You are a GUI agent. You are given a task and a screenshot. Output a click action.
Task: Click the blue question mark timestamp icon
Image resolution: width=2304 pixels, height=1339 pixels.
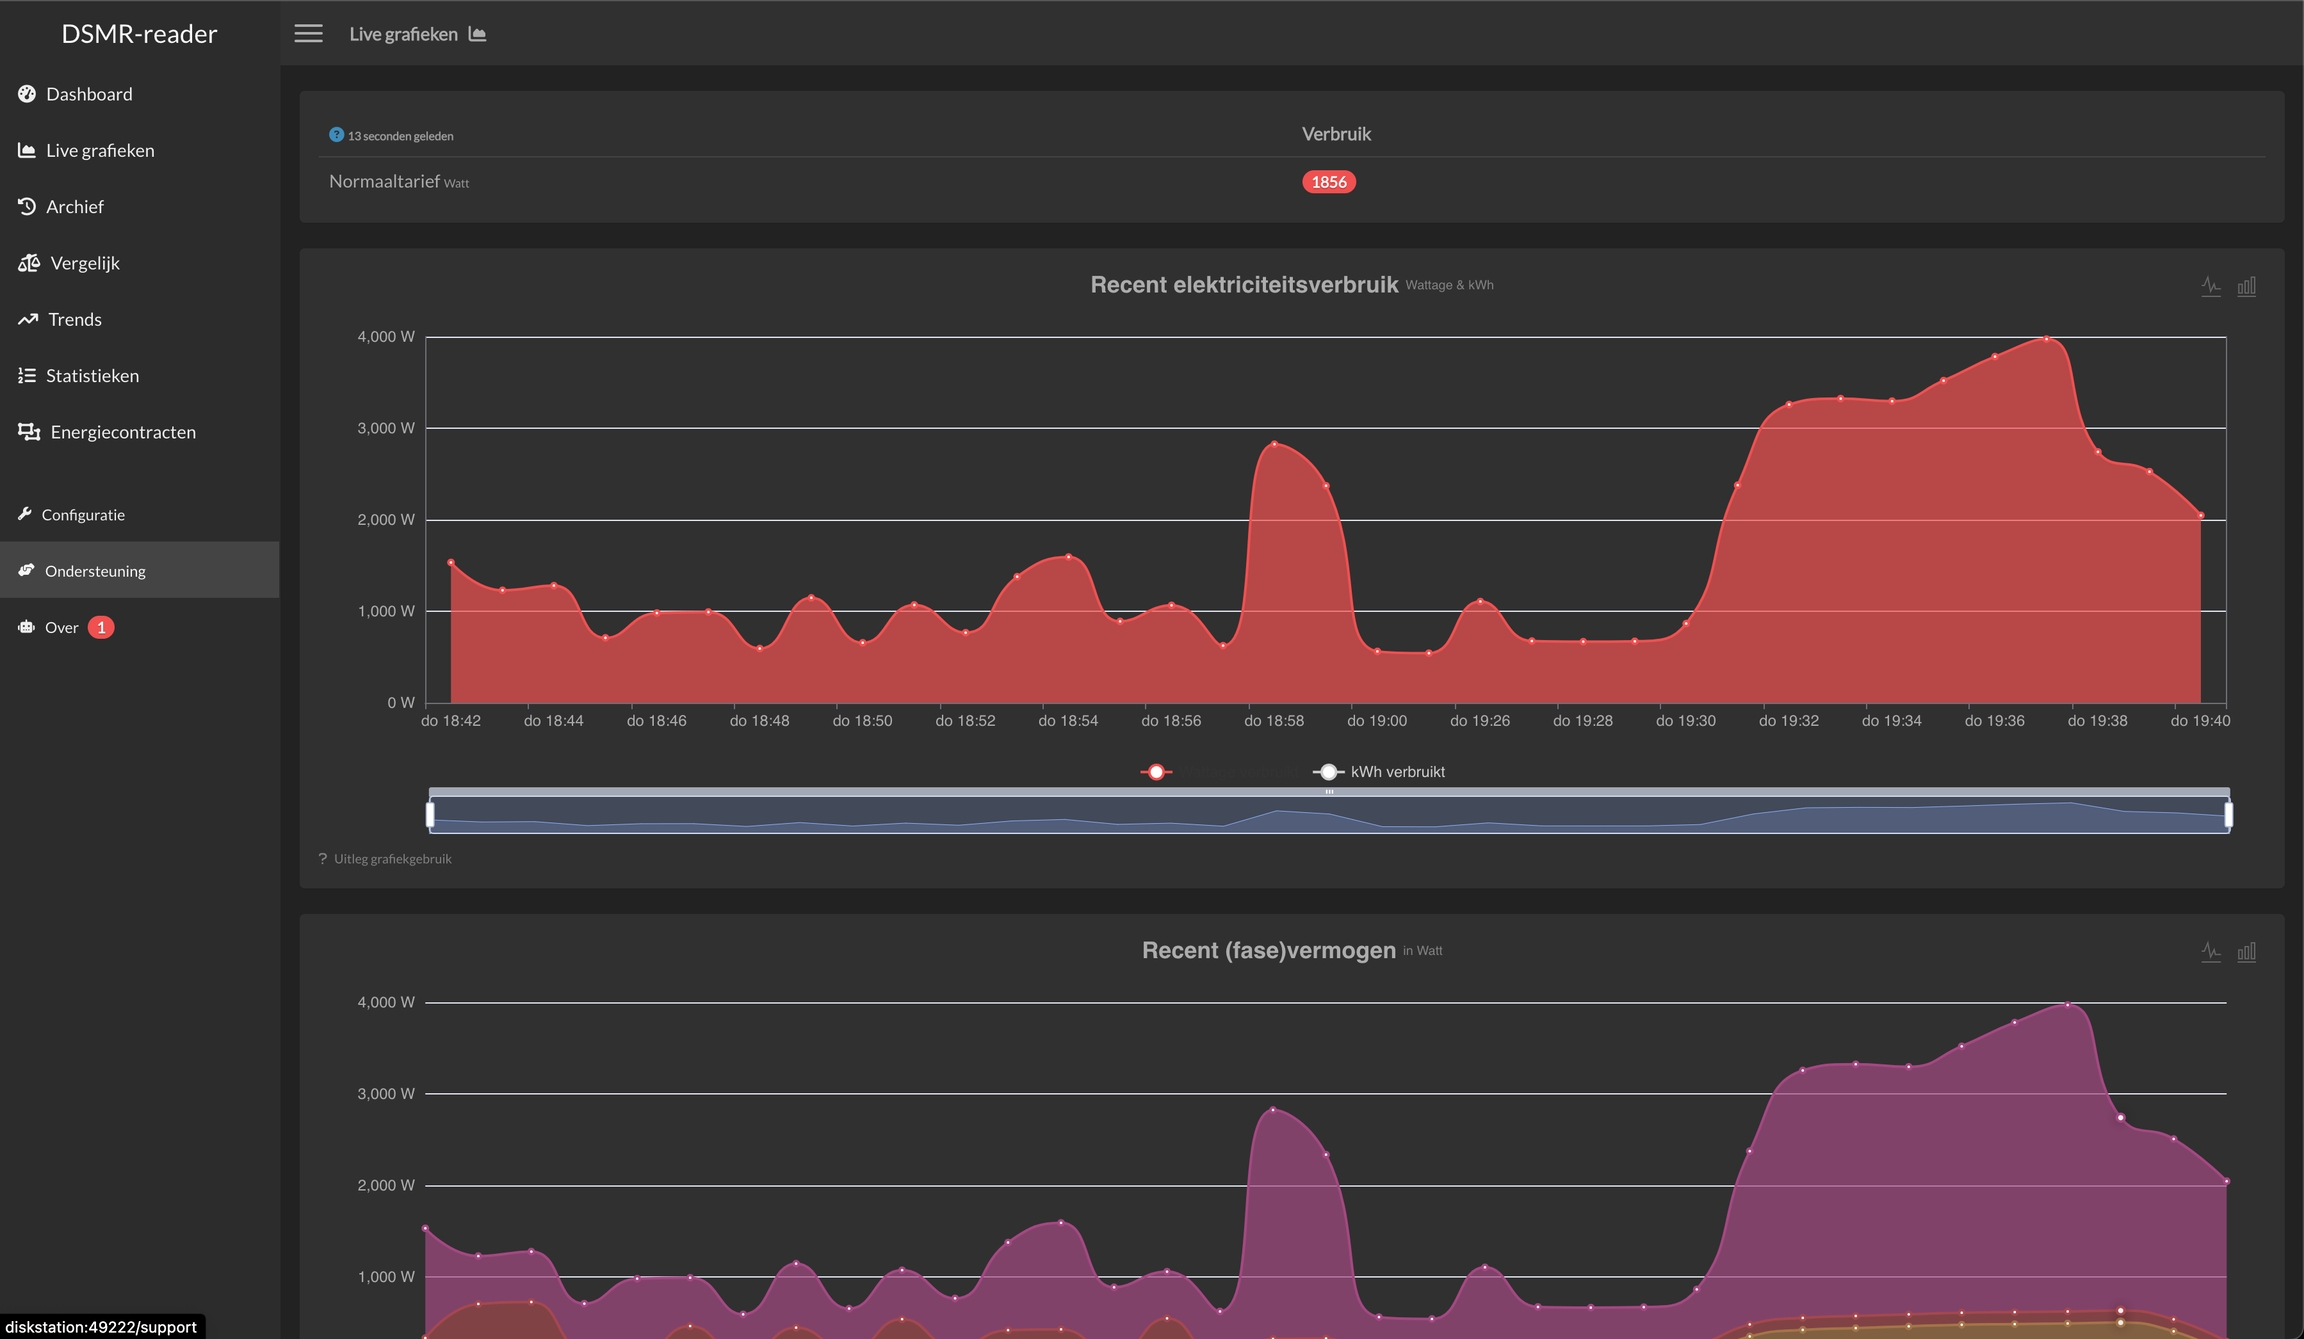coord(336,135)
